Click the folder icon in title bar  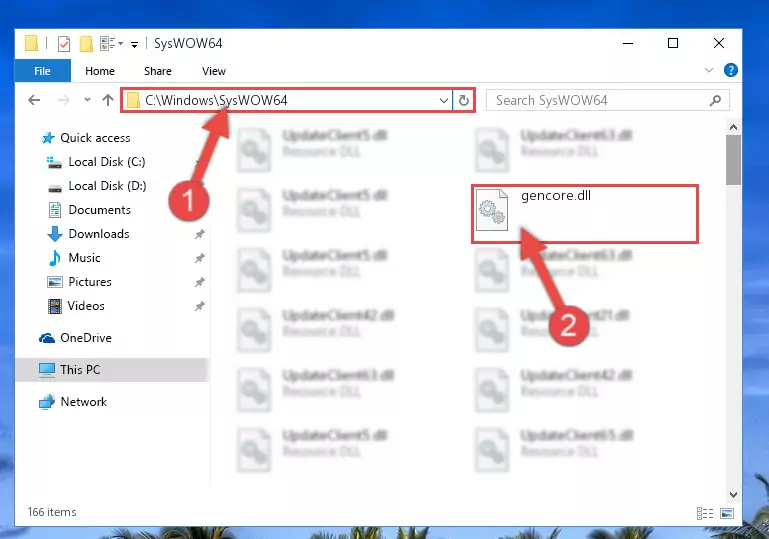[x=31, y=43]
